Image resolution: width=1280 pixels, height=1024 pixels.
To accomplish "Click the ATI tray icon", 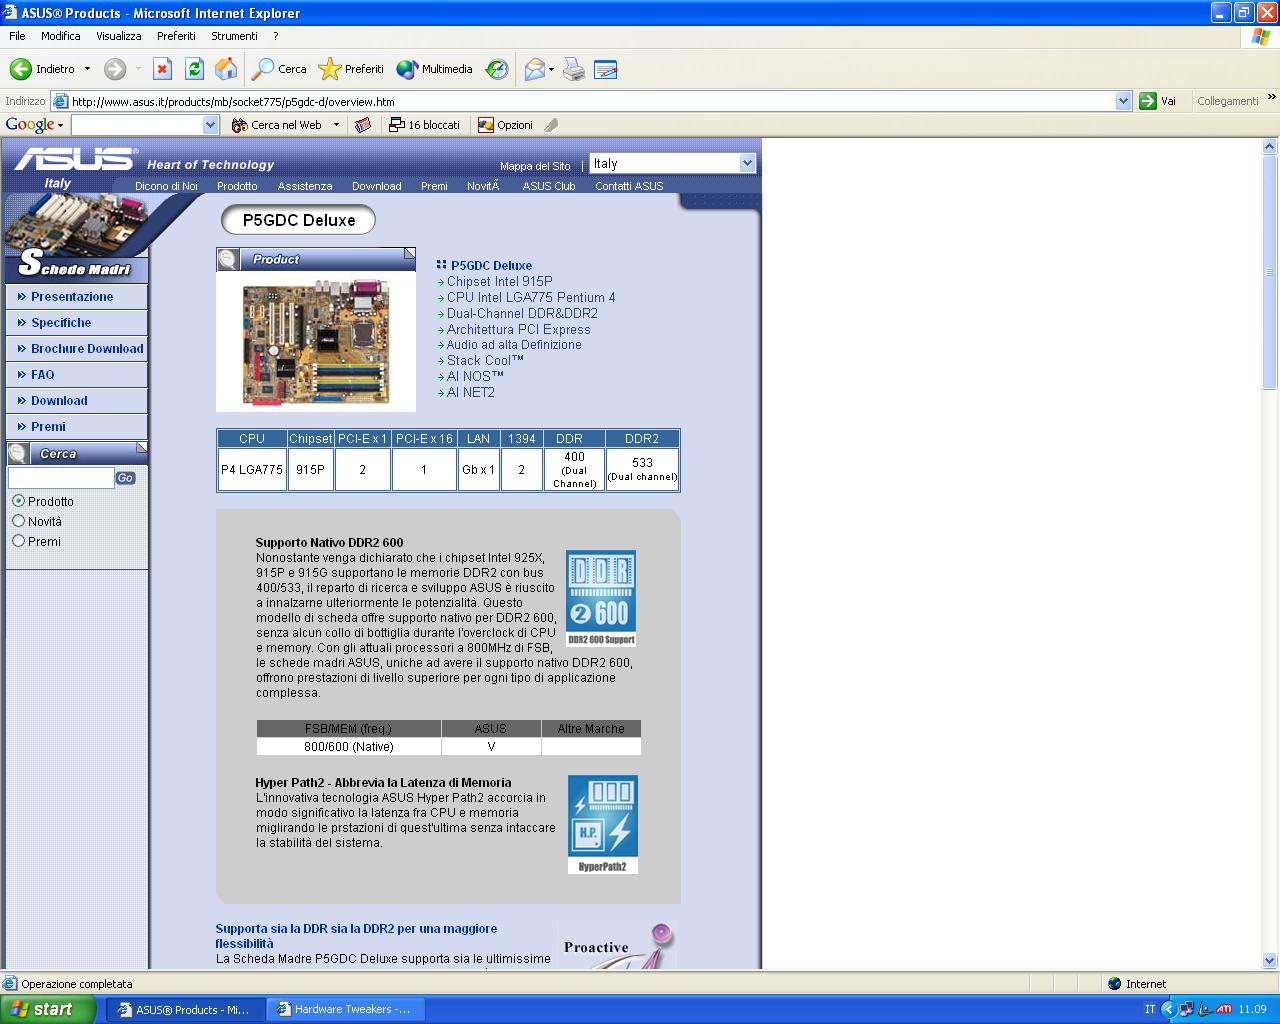I will click(x=1223, y=1009).
